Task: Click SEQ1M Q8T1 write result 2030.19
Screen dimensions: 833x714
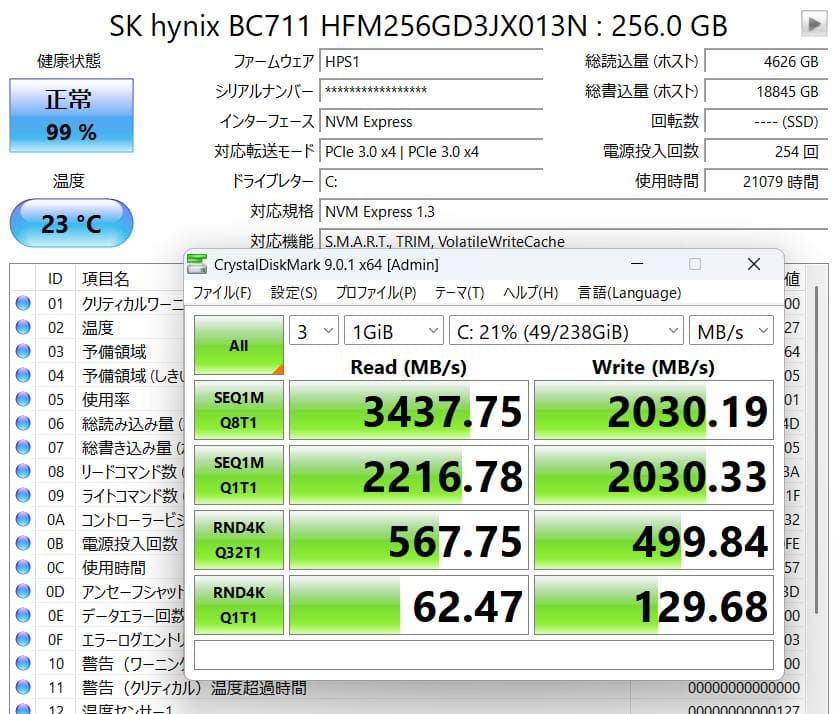Action: 654,410
